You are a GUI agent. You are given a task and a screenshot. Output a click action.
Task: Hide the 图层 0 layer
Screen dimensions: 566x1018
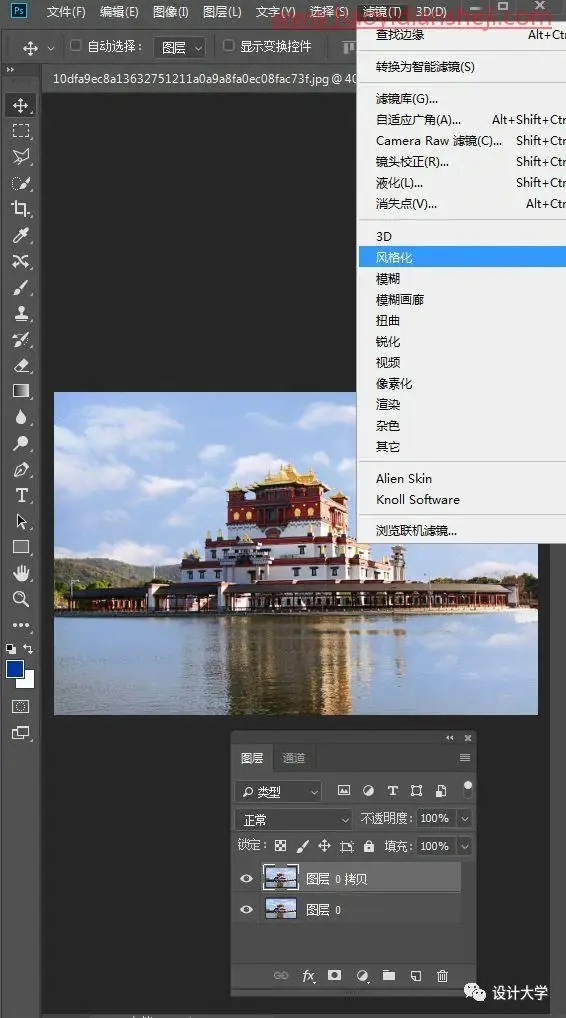pos(246,910)
